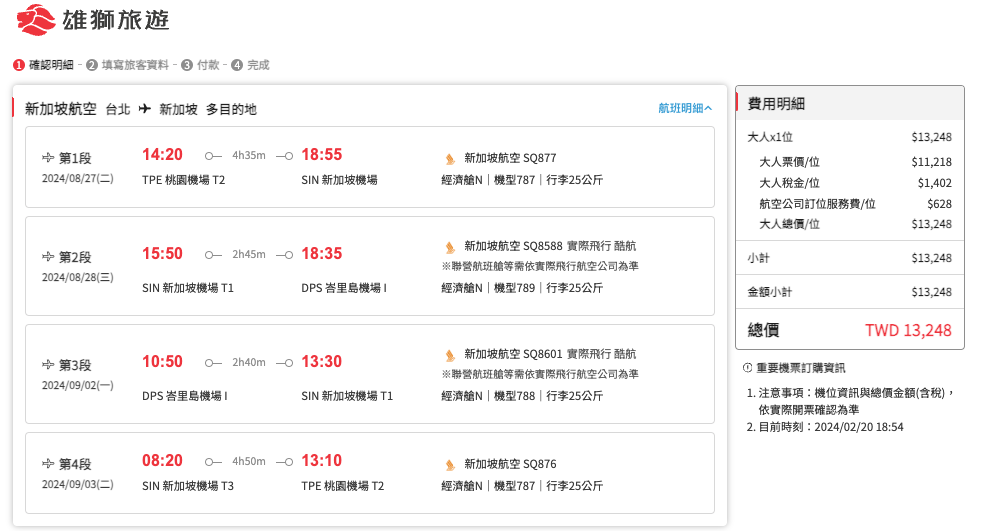The height and width of the screenshot is (531, 995).
Task: Click 新加坡航空 SQ8601 實際飛行 酷航 text
Action: click(x=550, y=353)
